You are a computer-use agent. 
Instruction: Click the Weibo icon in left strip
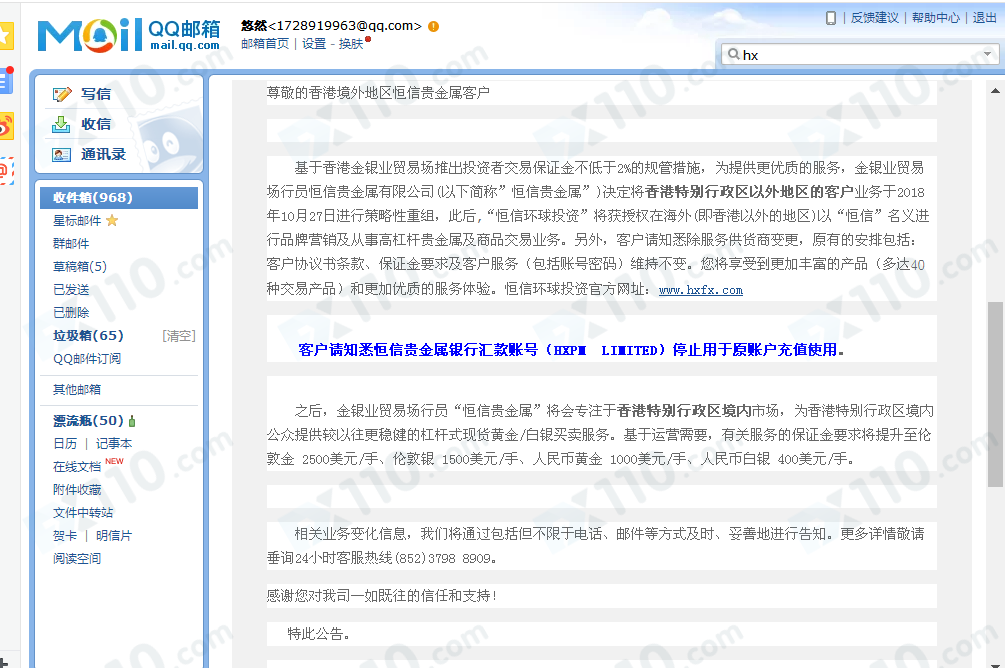[x=6, y=126]
